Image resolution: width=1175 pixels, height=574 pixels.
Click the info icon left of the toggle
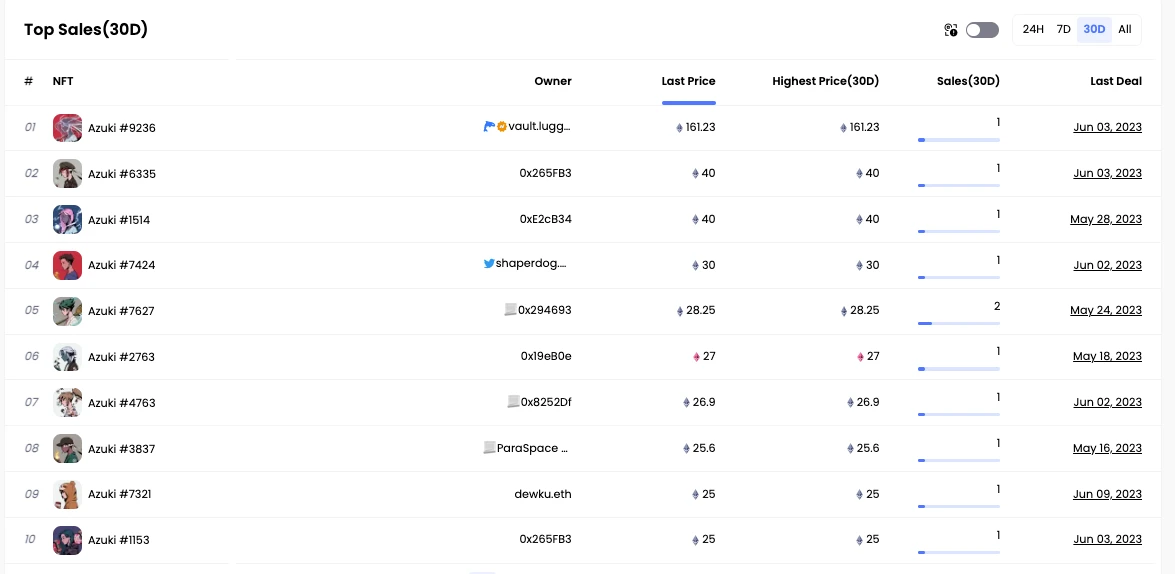pyautogui.click(x=951, y=30)
